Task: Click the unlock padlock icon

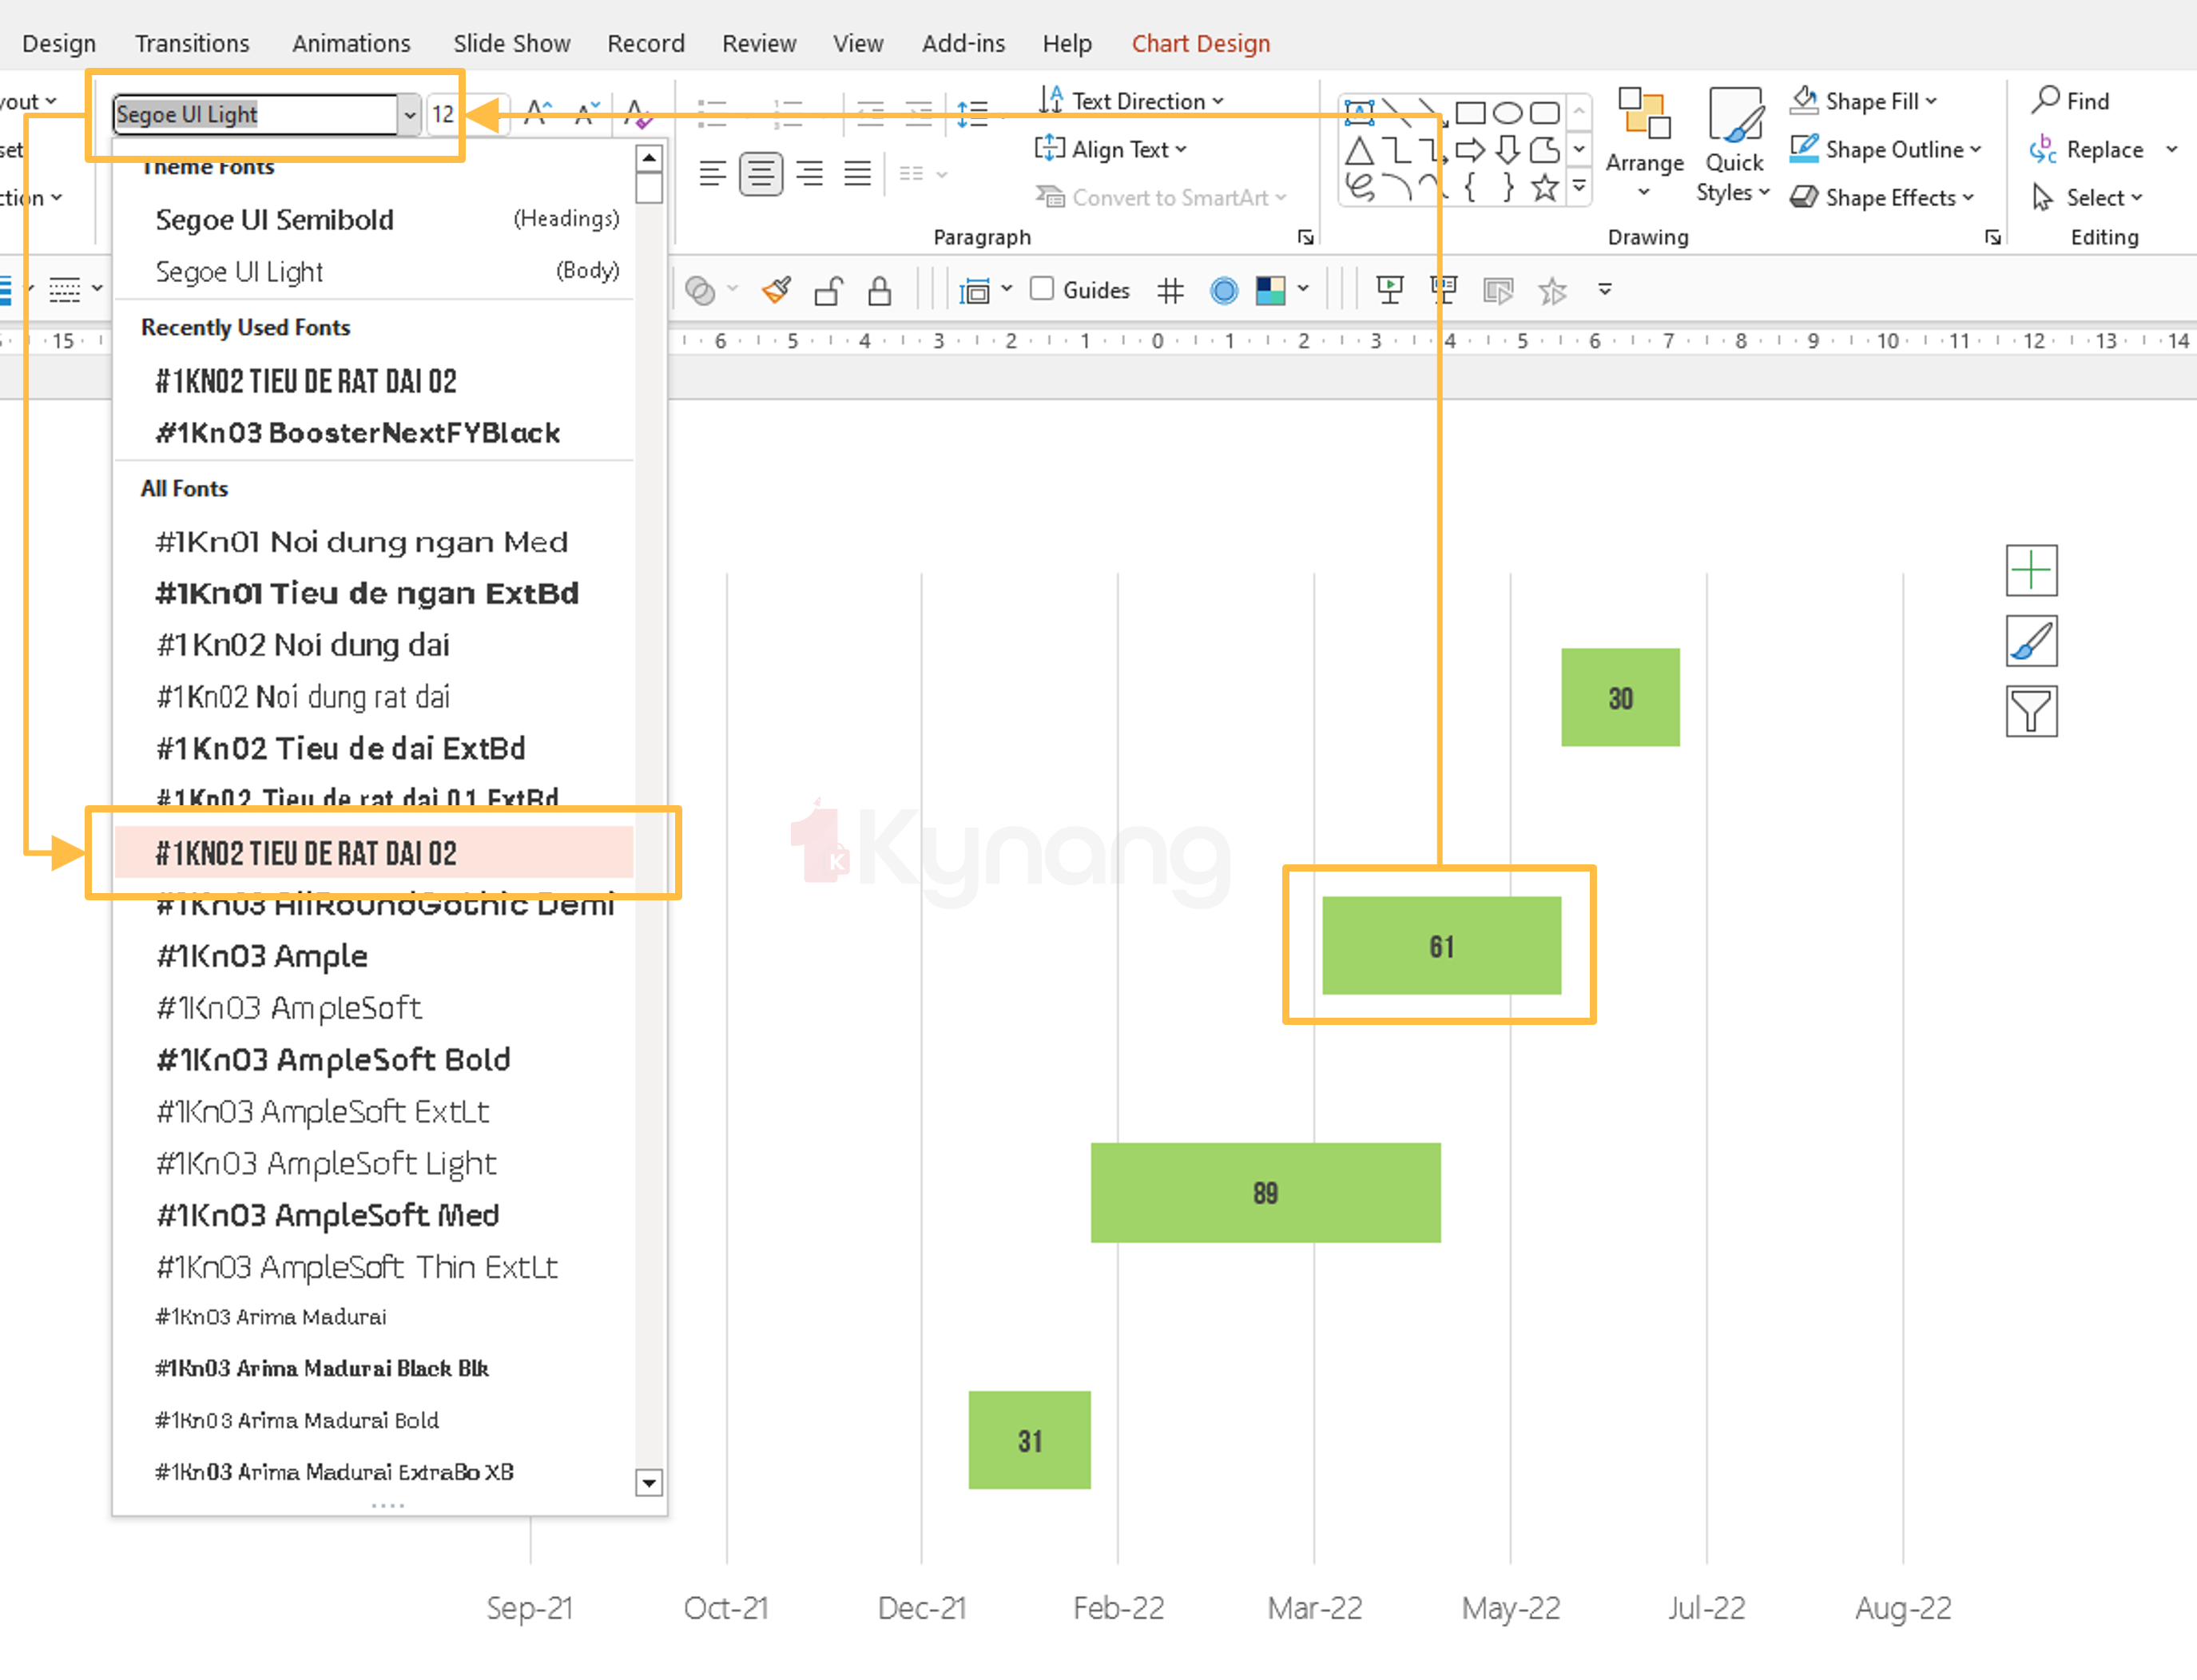Action: (829, 290)
